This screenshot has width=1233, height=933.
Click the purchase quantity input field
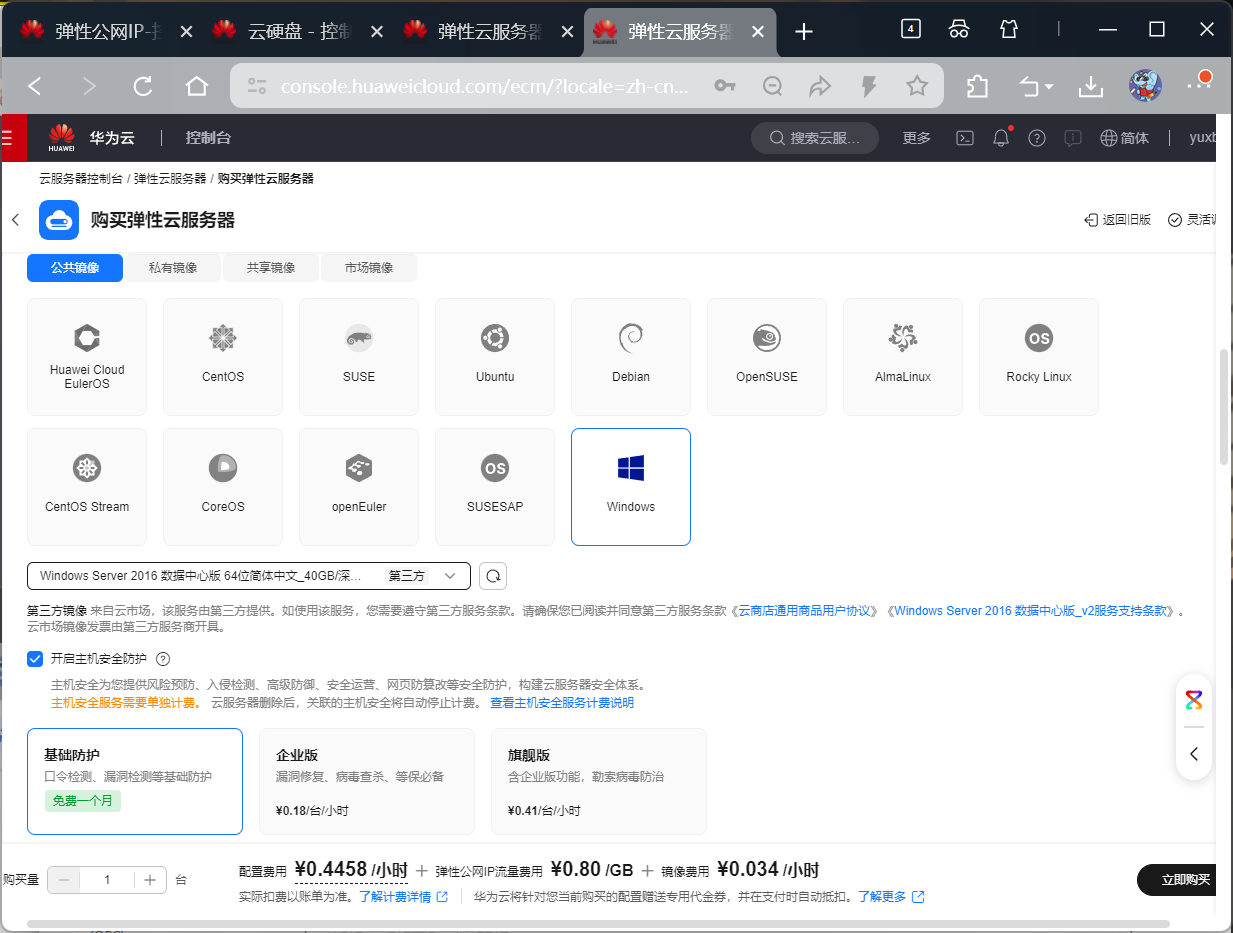point(107,880)
